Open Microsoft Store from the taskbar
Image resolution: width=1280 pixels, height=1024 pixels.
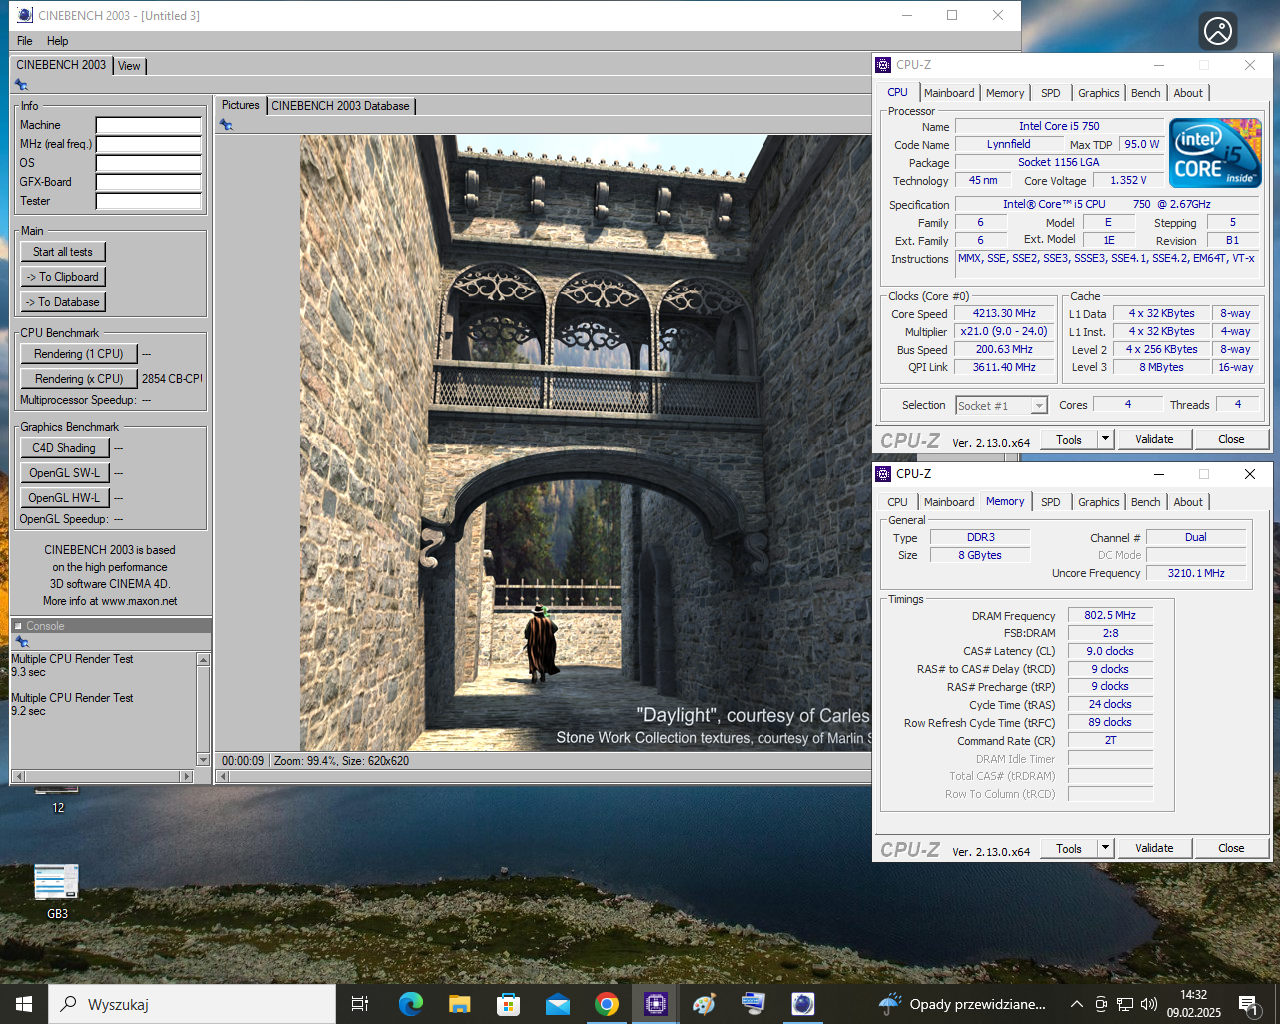pos(508,1004)
